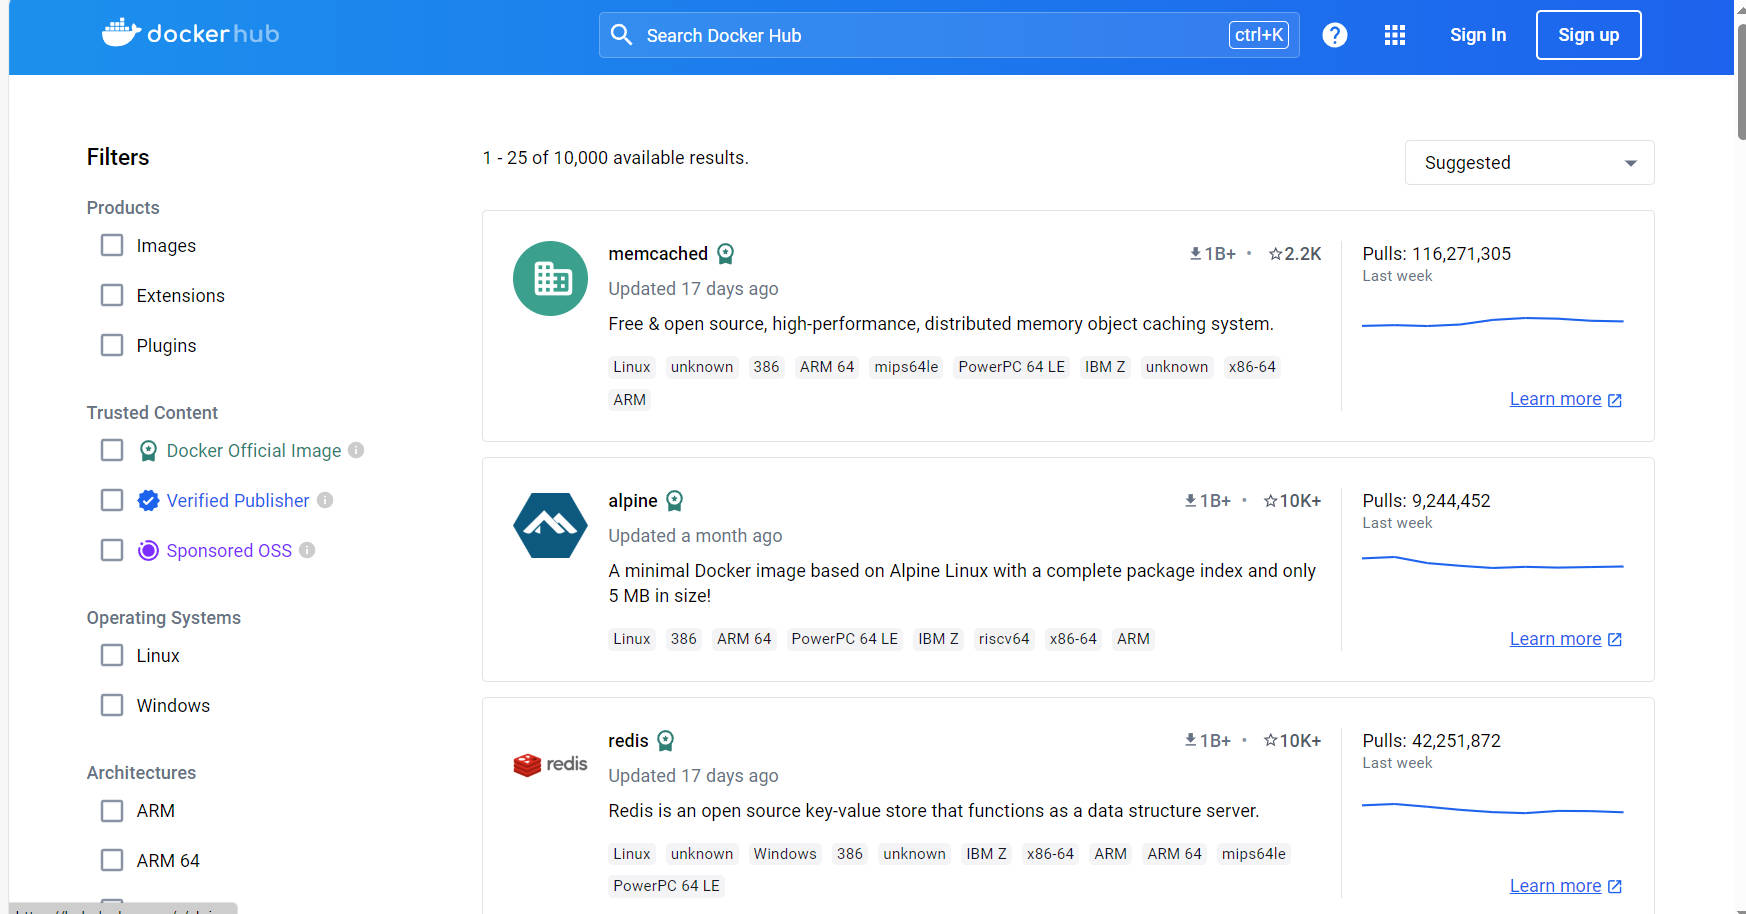Click redis star count 10K+
Screen dimensions: 1746x914
[x=1292, y=741]
